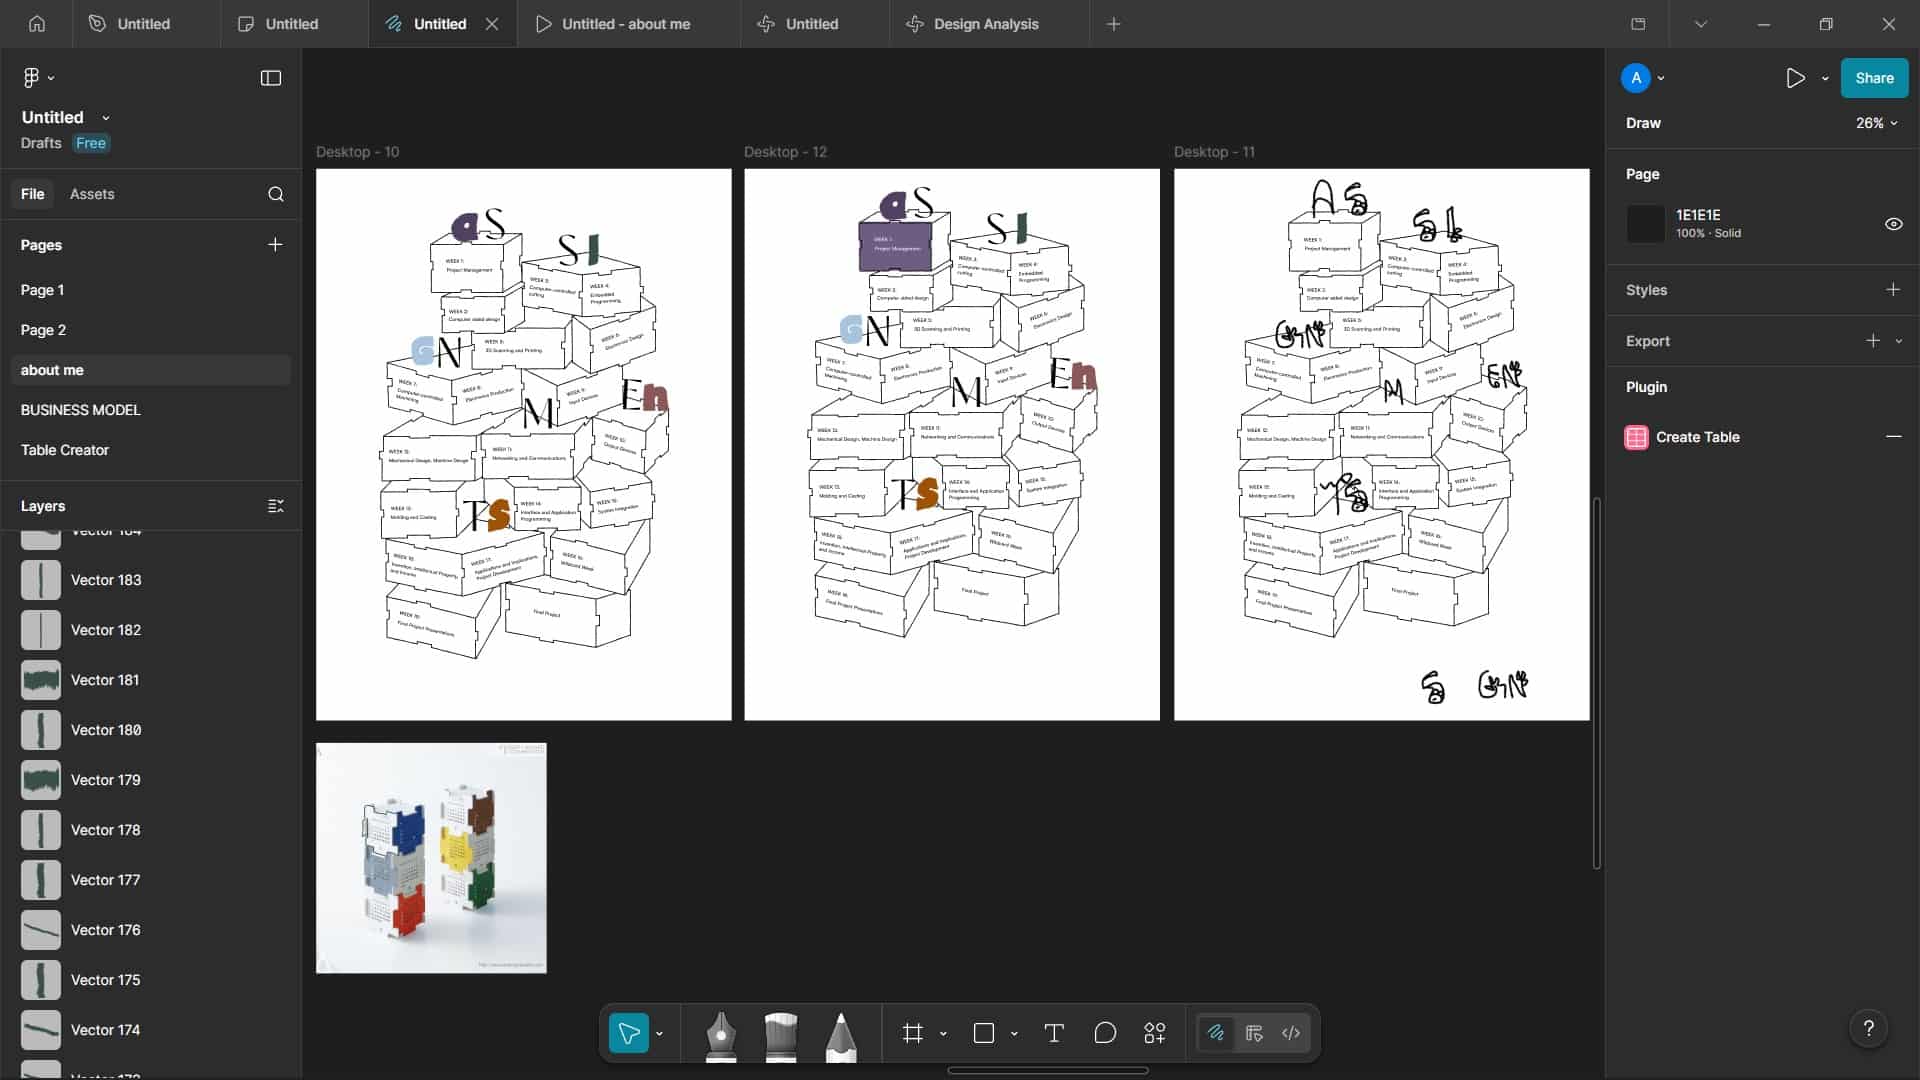
Task: Select the Text tool
Action: [1053, 1034]
